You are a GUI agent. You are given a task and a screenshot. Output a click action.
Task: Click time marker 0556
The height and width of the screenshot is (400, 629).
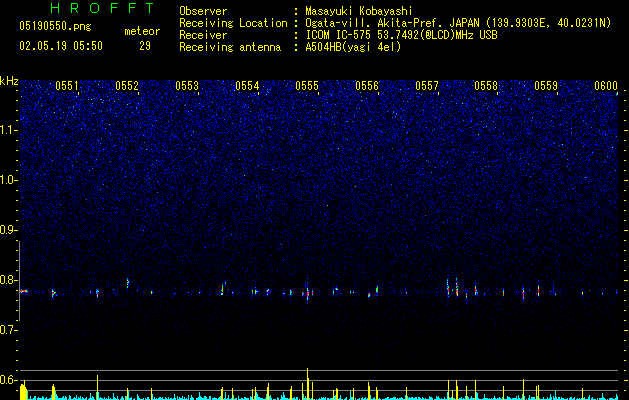pyautogui.click(x=367, y=86)
